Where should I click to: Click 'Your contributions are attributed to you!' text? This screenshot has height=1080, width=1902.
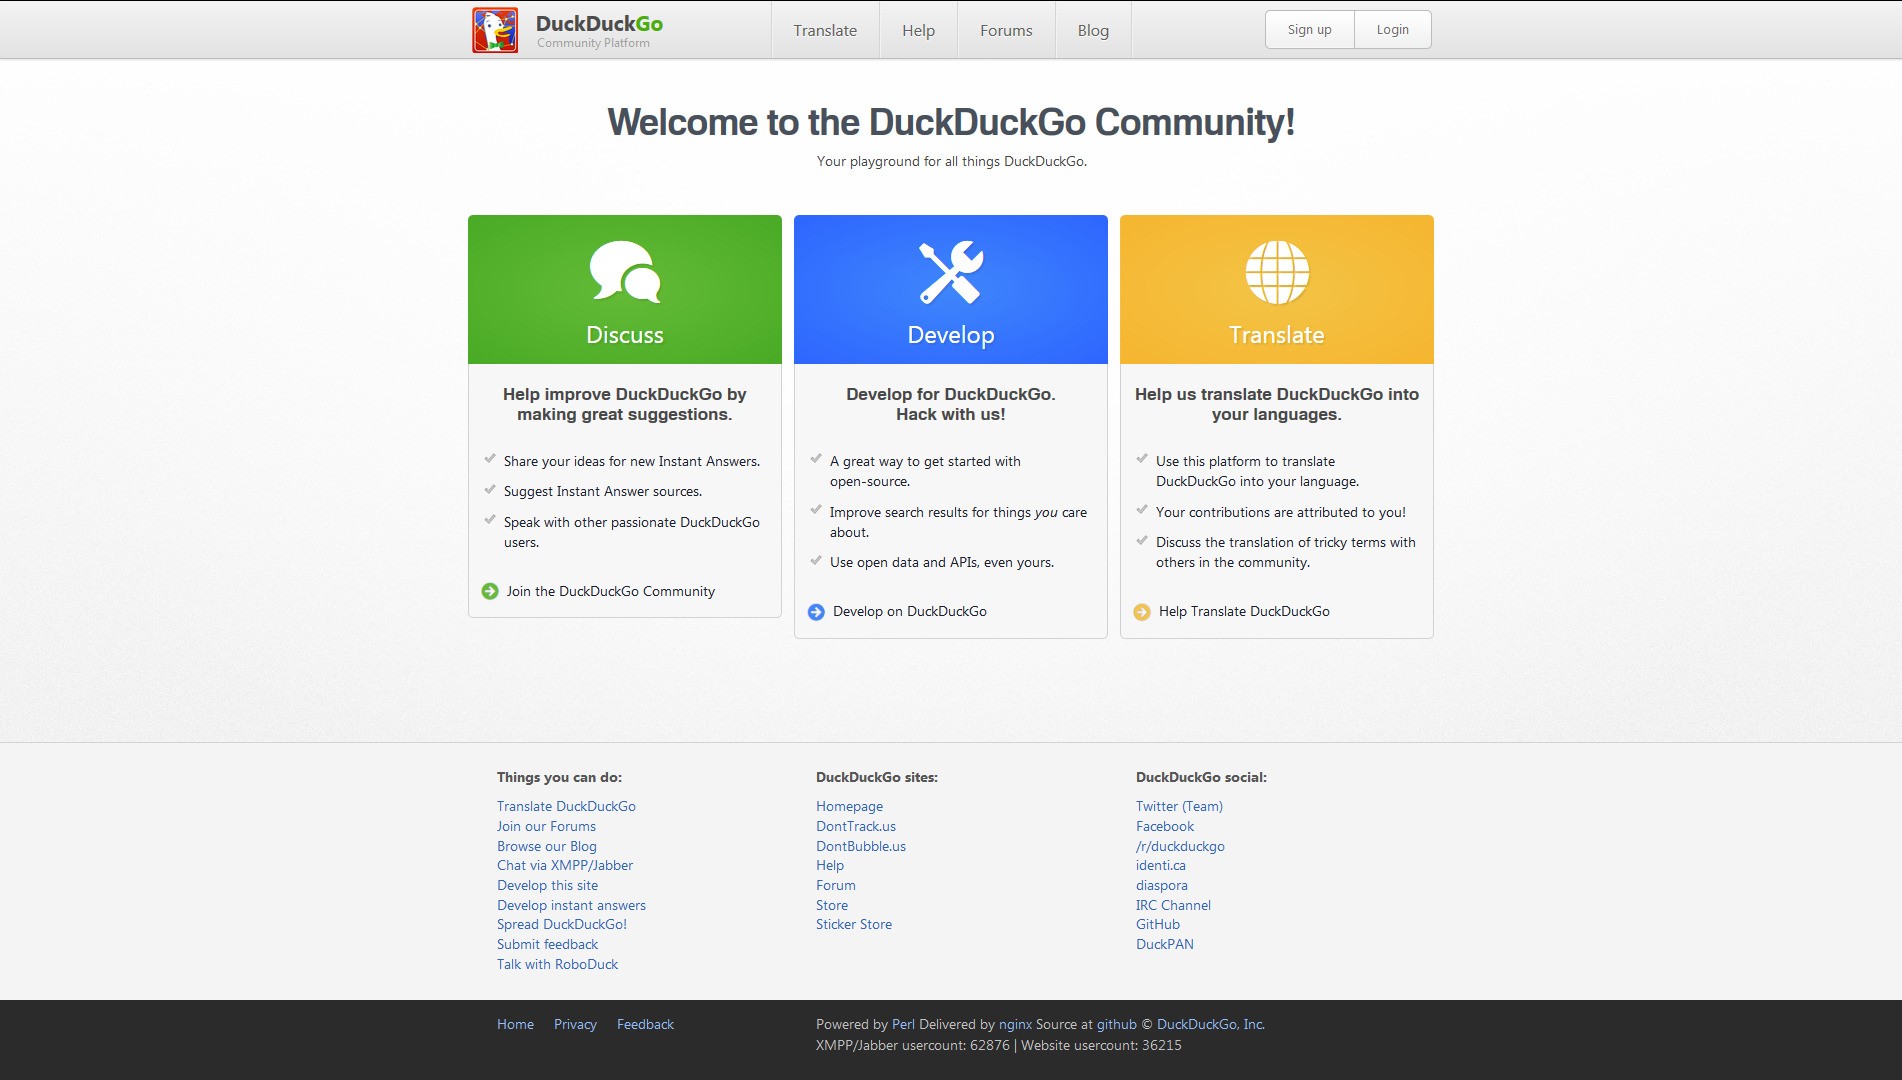click(x=1281, y=512)
